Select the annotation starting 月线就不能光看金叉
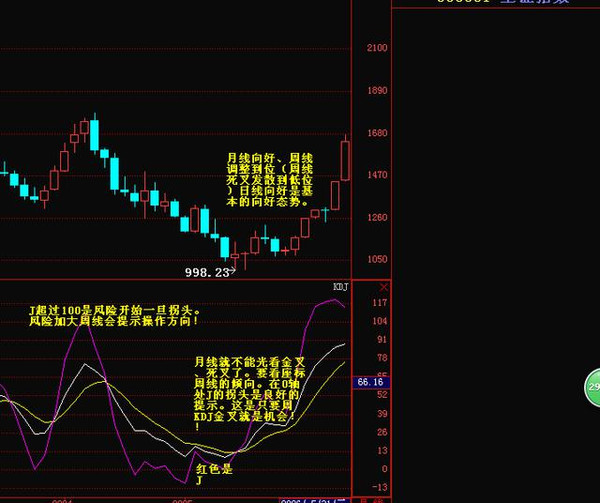The image size is (600, 503). click(x=249, y=394)
